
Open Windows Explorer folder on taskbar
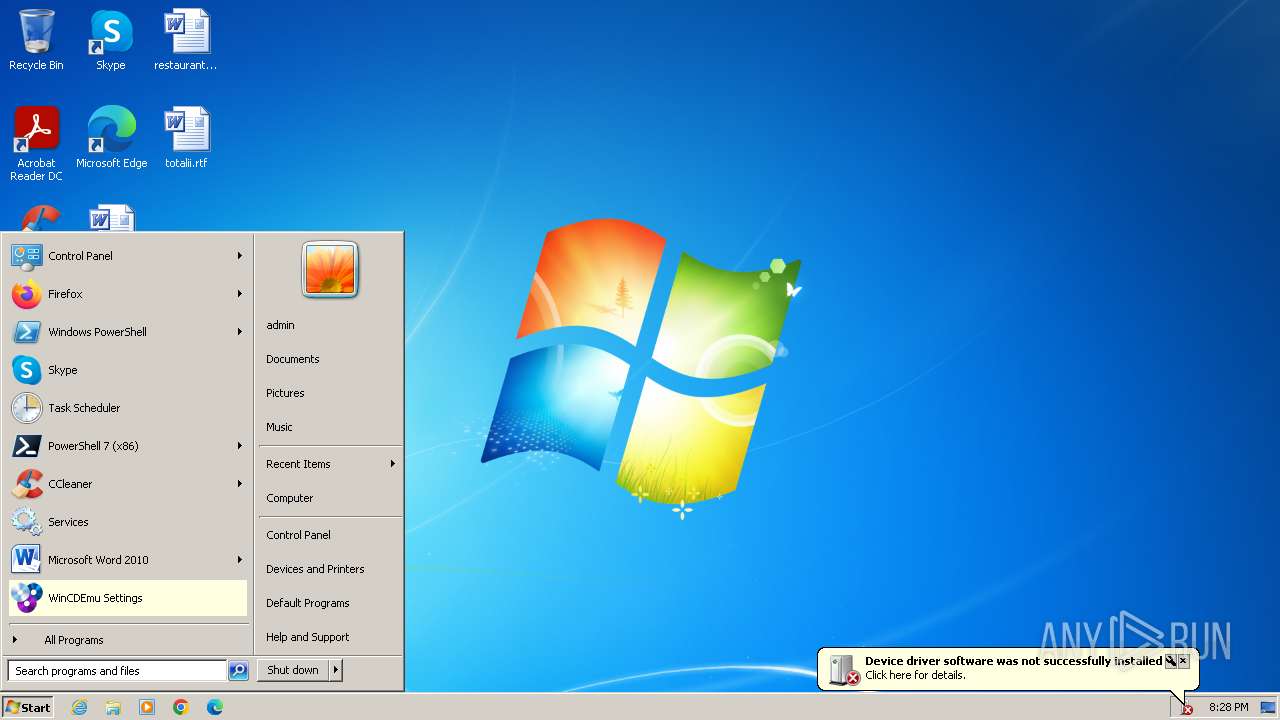pos(113,707)
